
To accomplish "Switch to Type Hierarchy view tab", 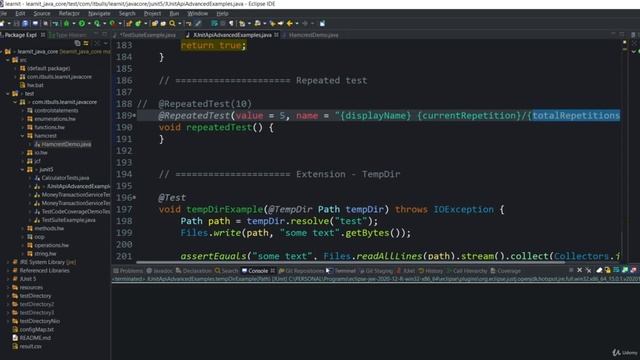I will pos(68,35).
